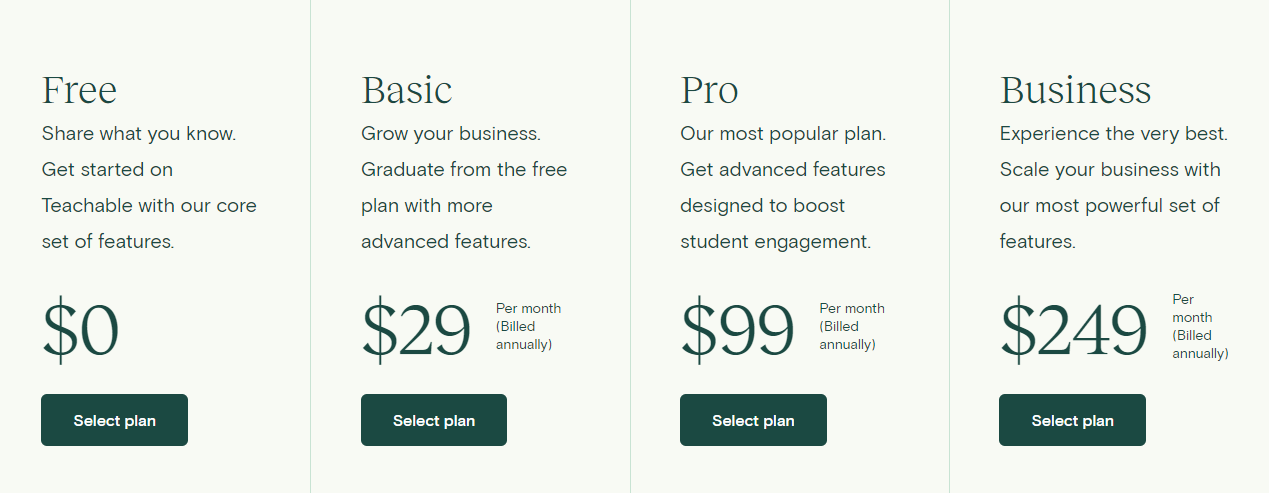Click the billed annually note beside $99
This screenshot has height=493, width=1269.
[x=852, y=327]
